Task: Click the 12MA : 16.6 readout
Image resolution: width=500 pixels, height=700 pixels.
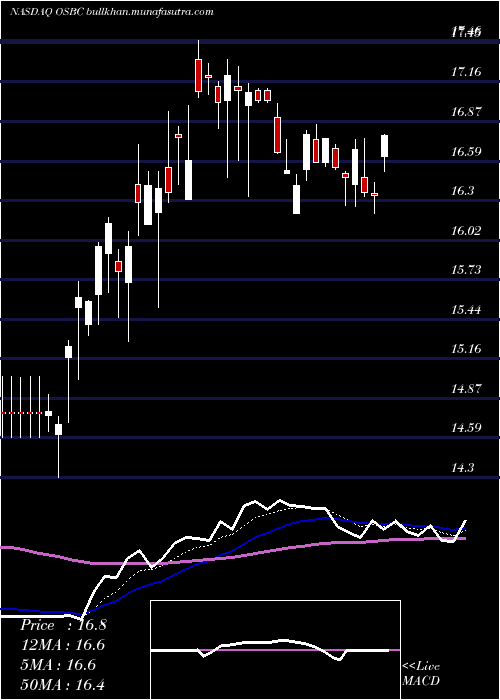Action: pos(62,645)
